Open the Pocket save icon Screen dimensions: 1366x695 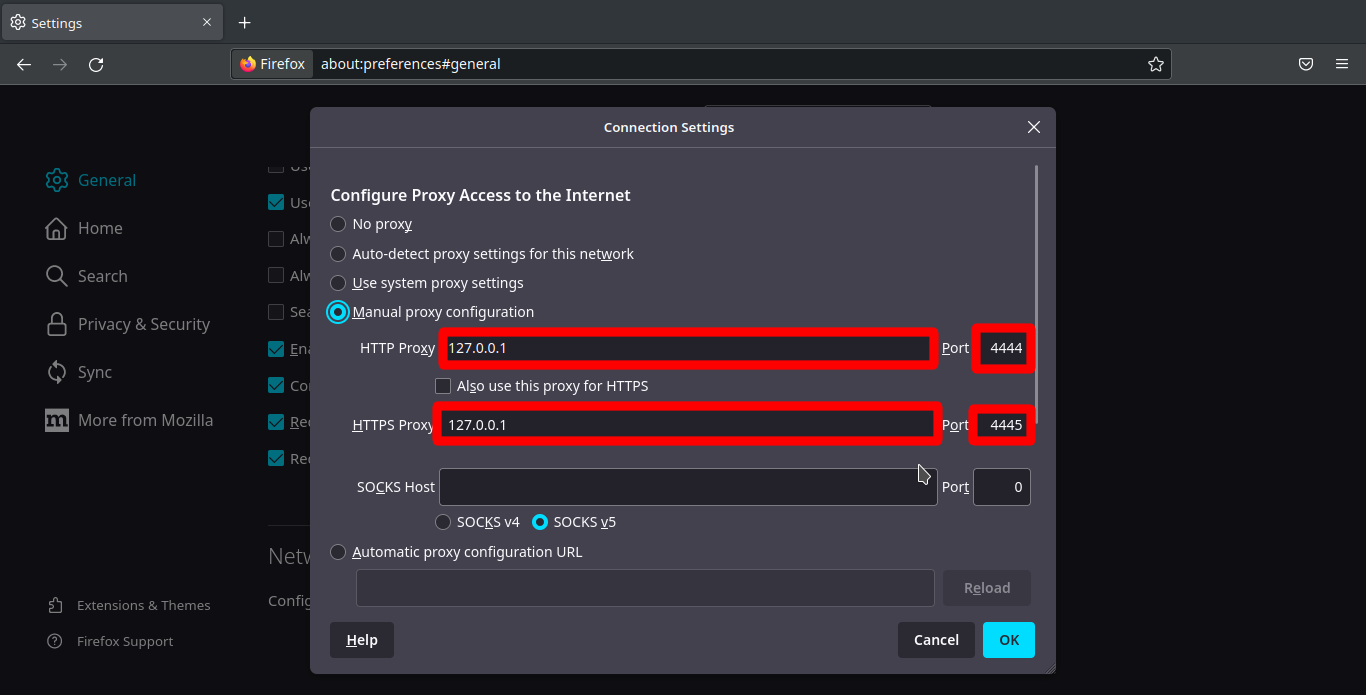click(x=1305, y=65)
